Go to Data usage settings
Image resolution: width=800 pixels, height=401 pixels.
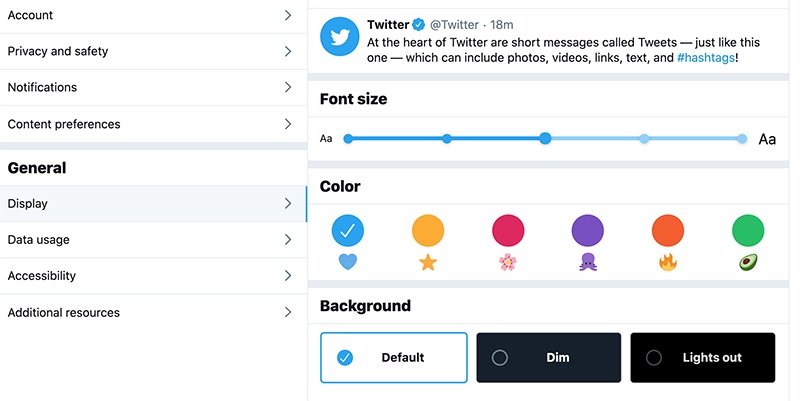150,240
